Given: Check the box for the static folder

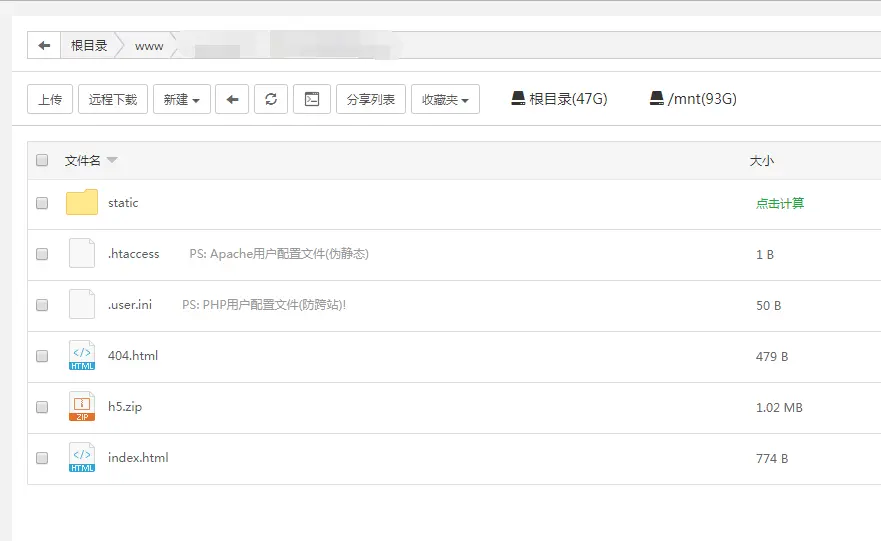Looking at the screenshot, I should [x=42, y=203].
